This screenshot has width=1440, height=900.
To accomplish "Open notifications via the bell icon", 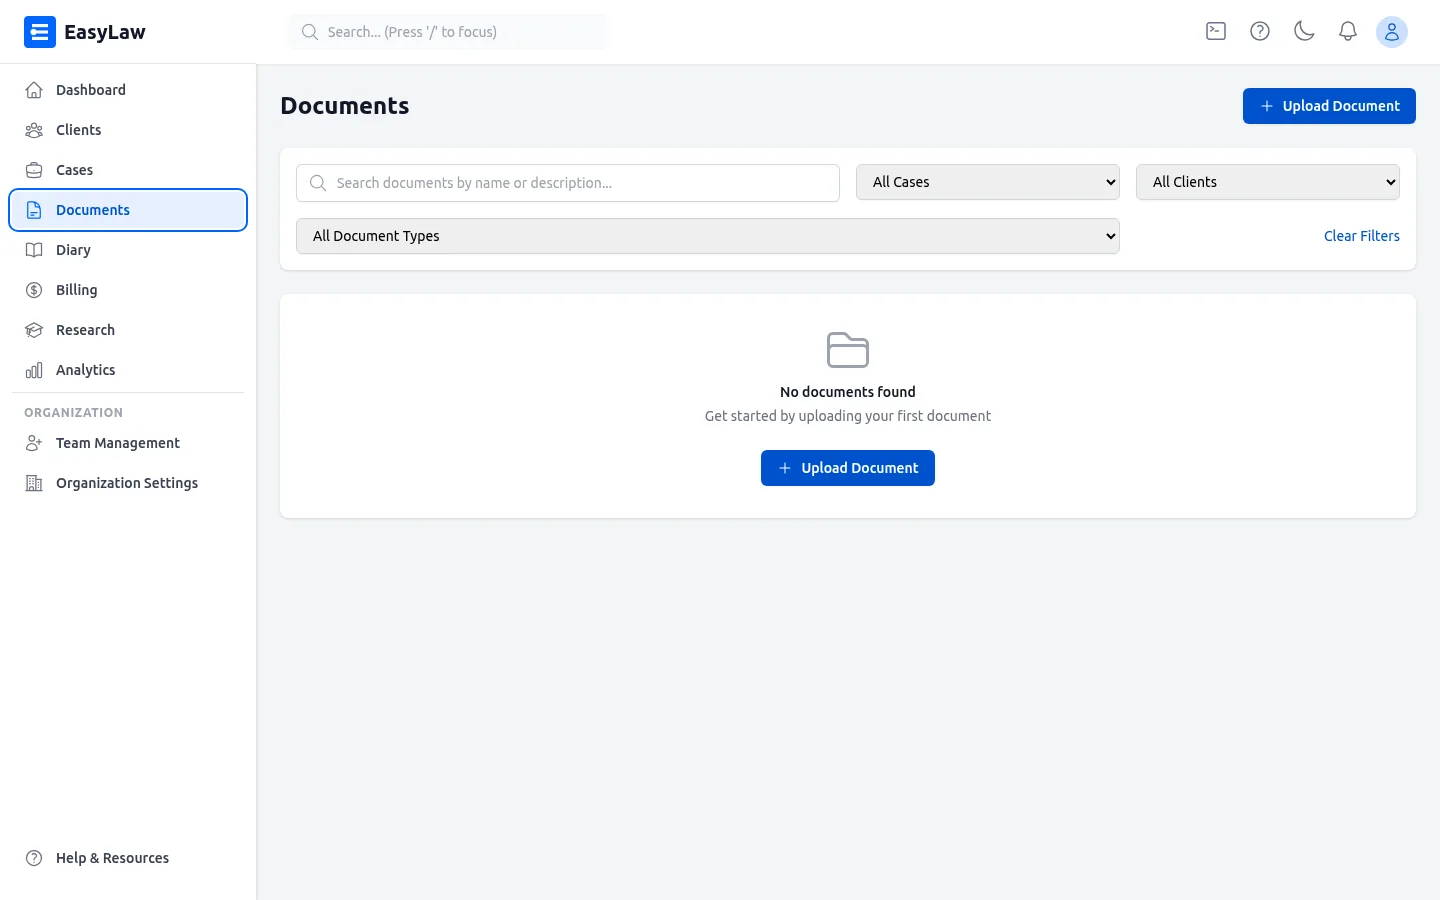I will tap(1348, 31).
